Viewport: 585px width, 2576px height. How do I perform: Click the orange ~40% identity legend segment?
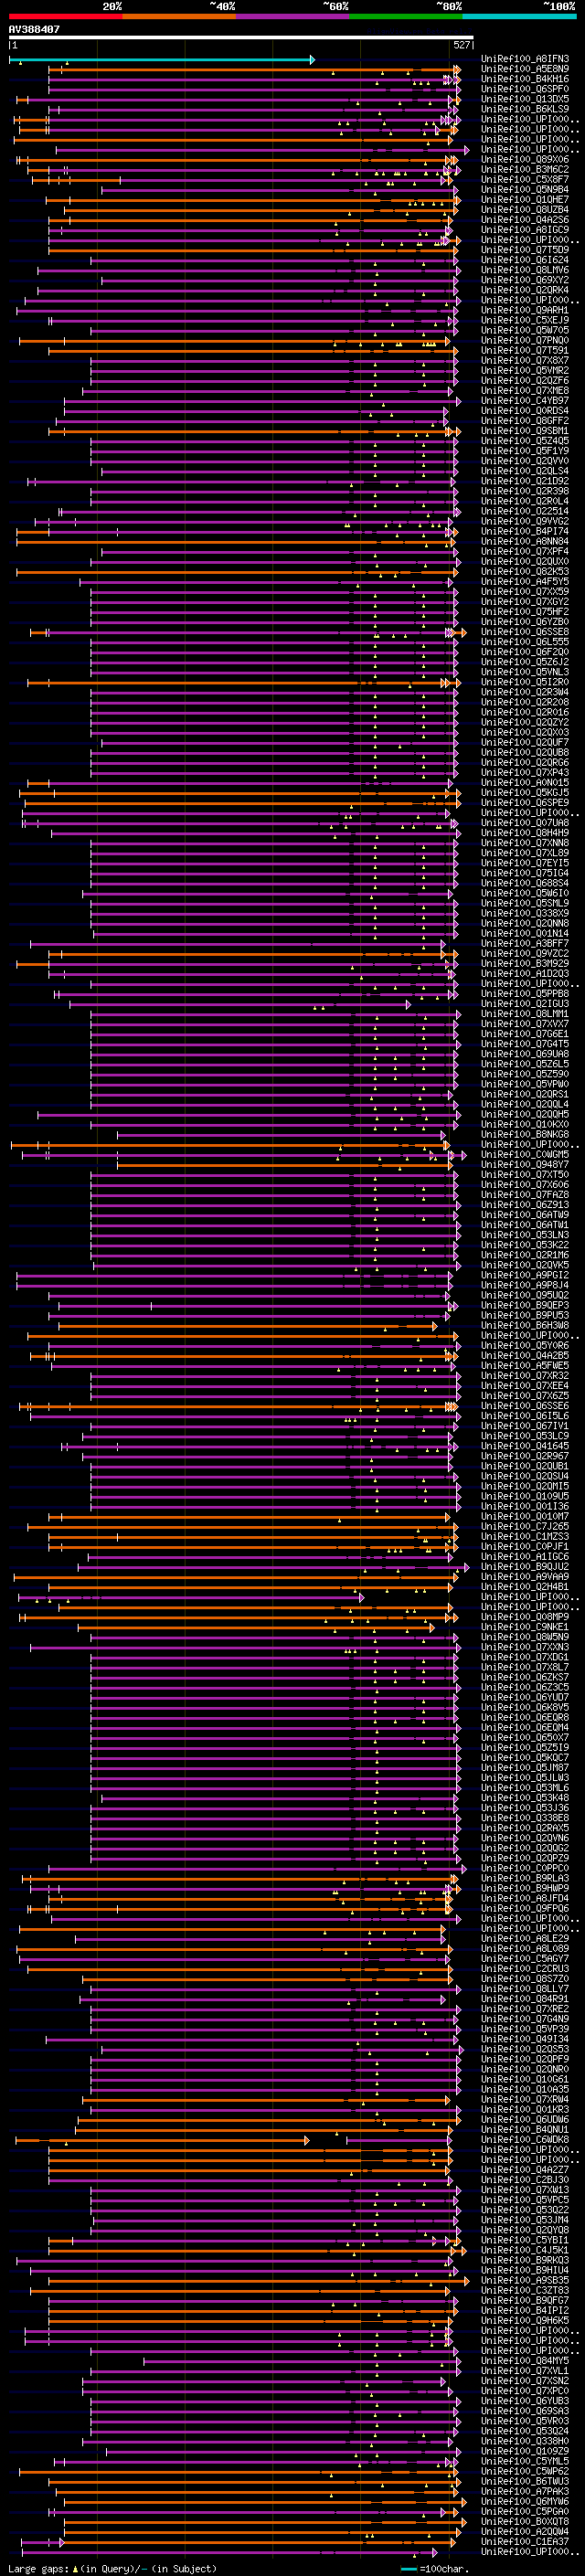pyautogui.click(x=179, y=16)
